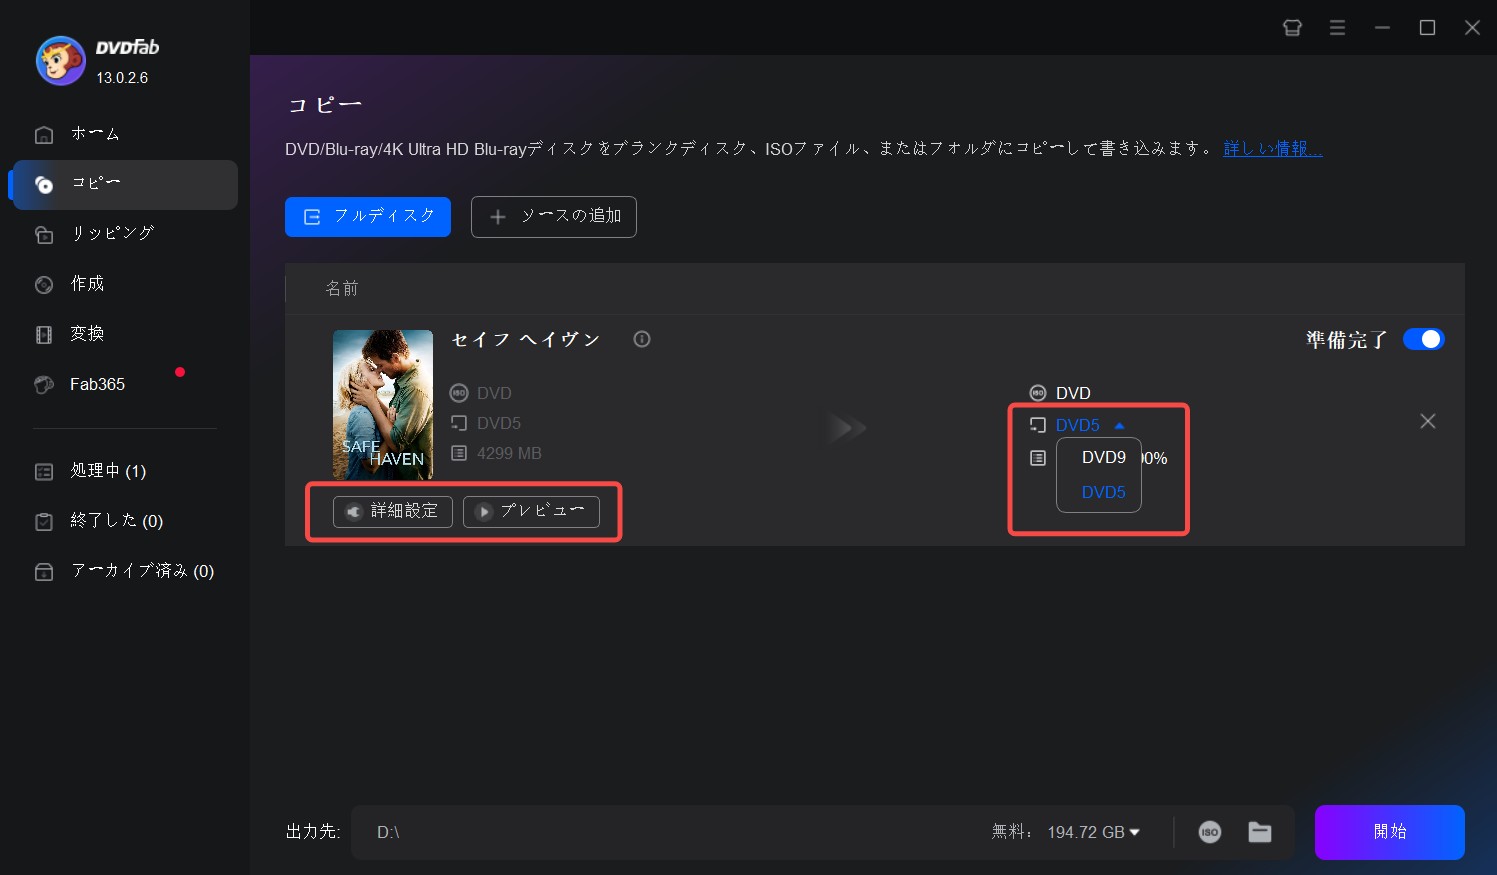
Task: Click the double arrow conversion icon
Action: coord(847,428)
